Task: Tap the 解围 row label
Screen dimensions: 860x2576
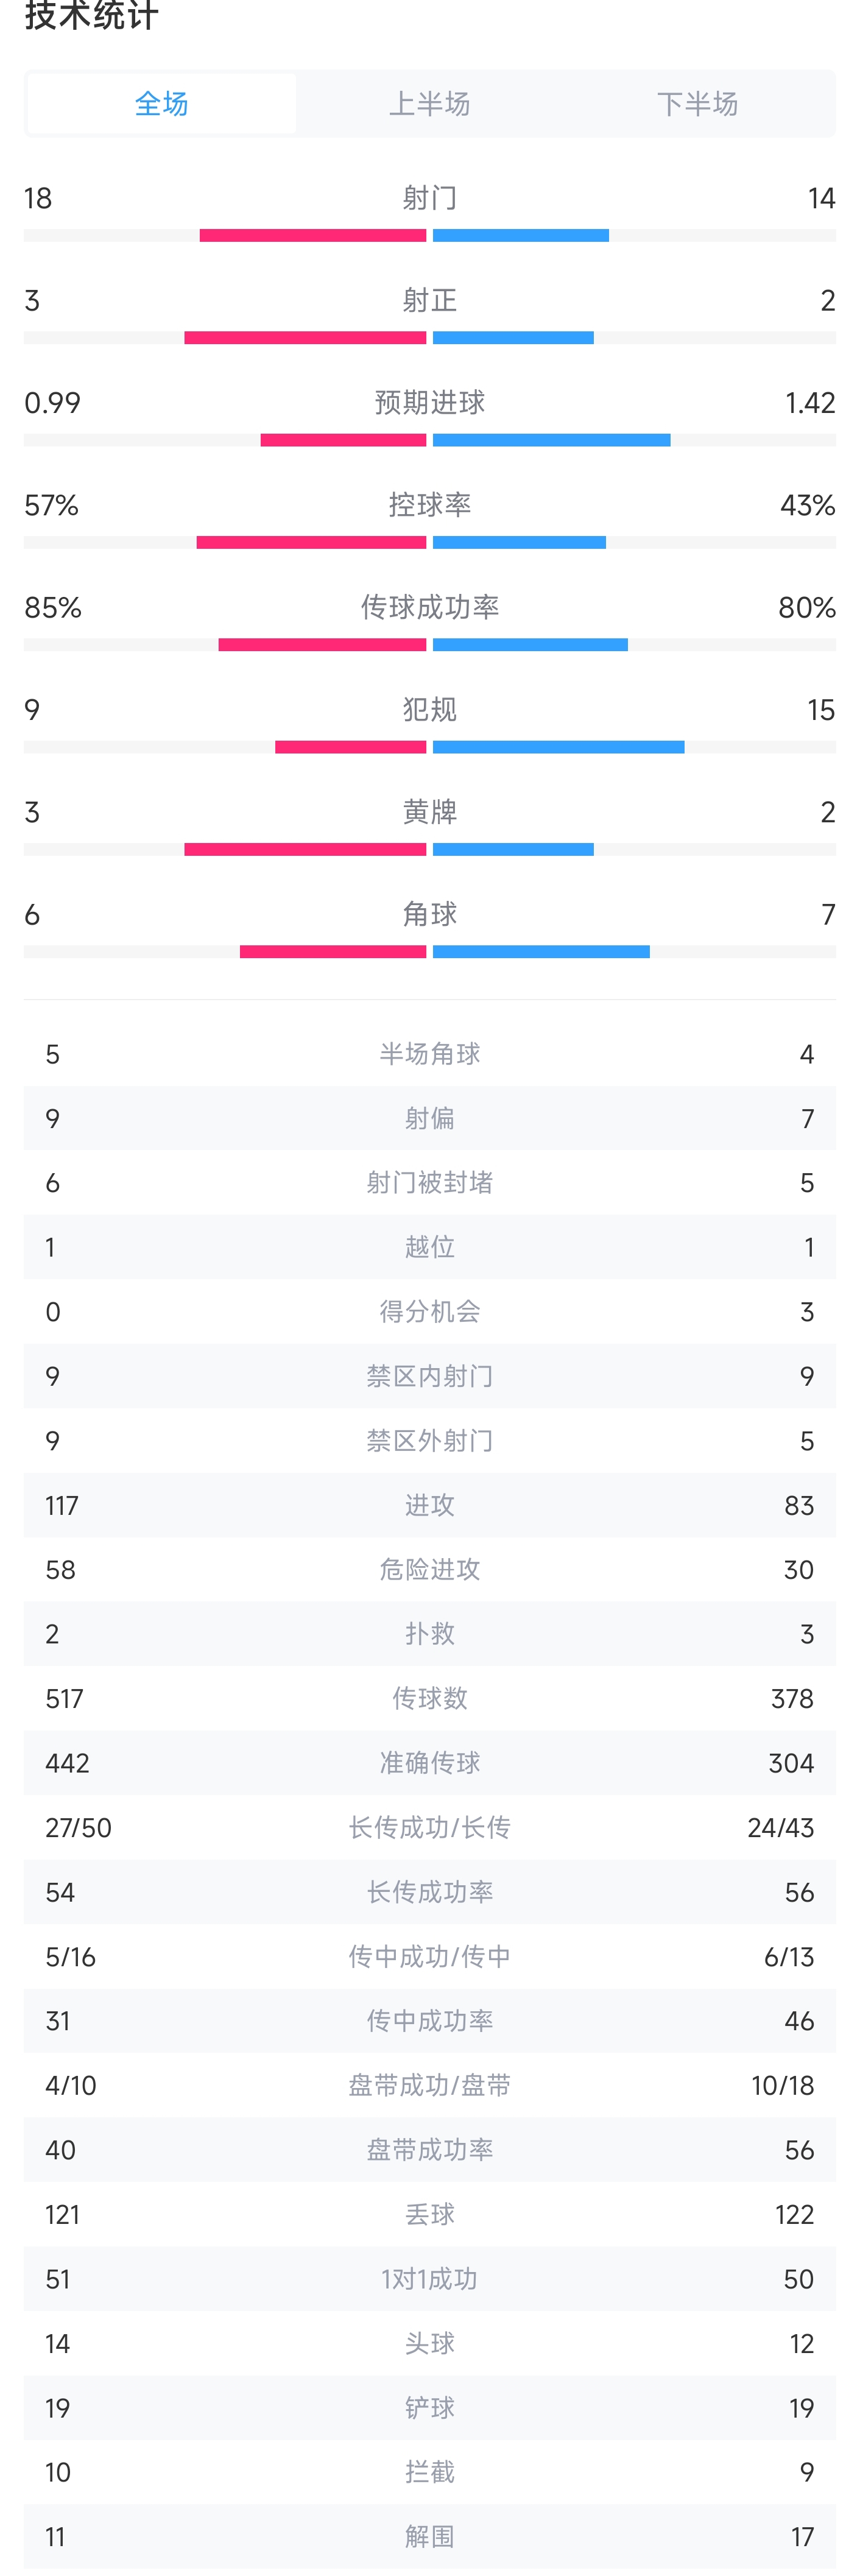Action: click(x=429, y=2537)
